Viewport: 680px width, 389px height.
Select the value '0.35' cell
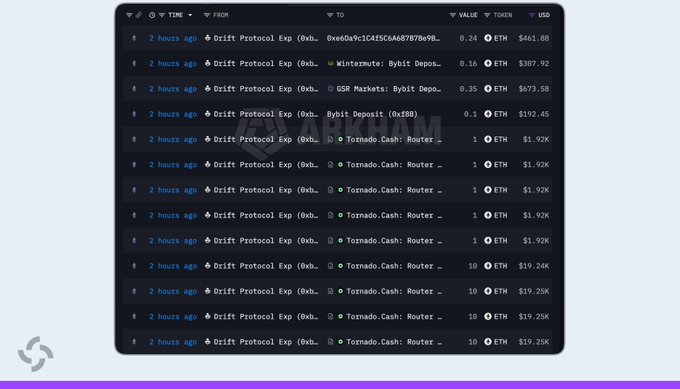click(x=468, y=88)
